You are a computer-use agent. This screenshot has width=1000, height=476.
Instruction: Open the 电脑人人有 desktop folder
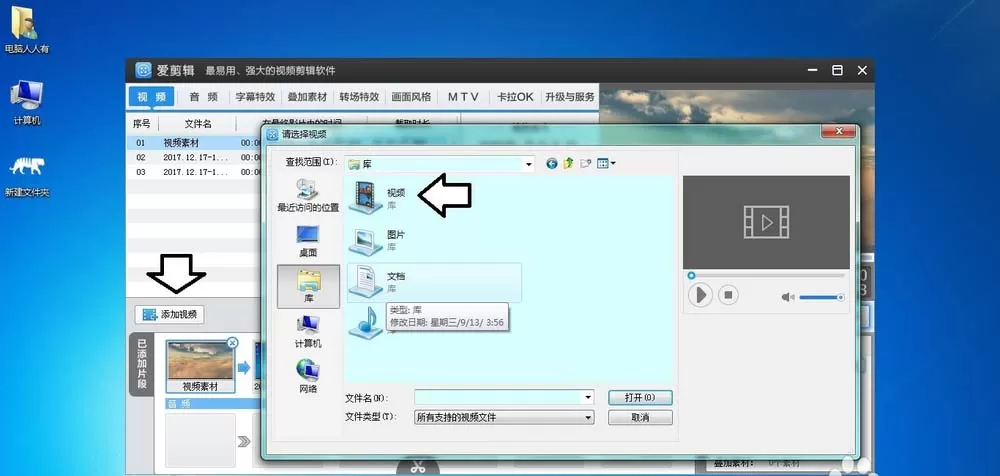[26, 31]
